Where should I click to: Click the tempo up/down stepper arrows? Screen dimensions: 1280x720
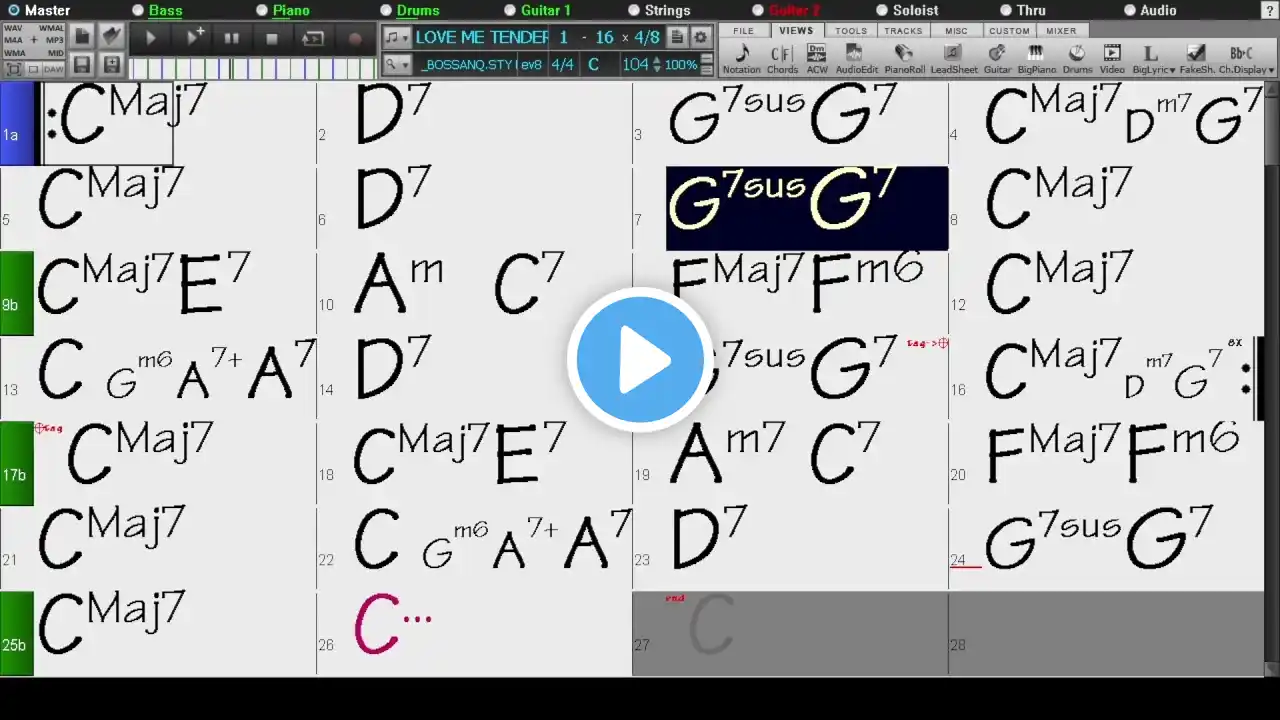tap(656, 65)
